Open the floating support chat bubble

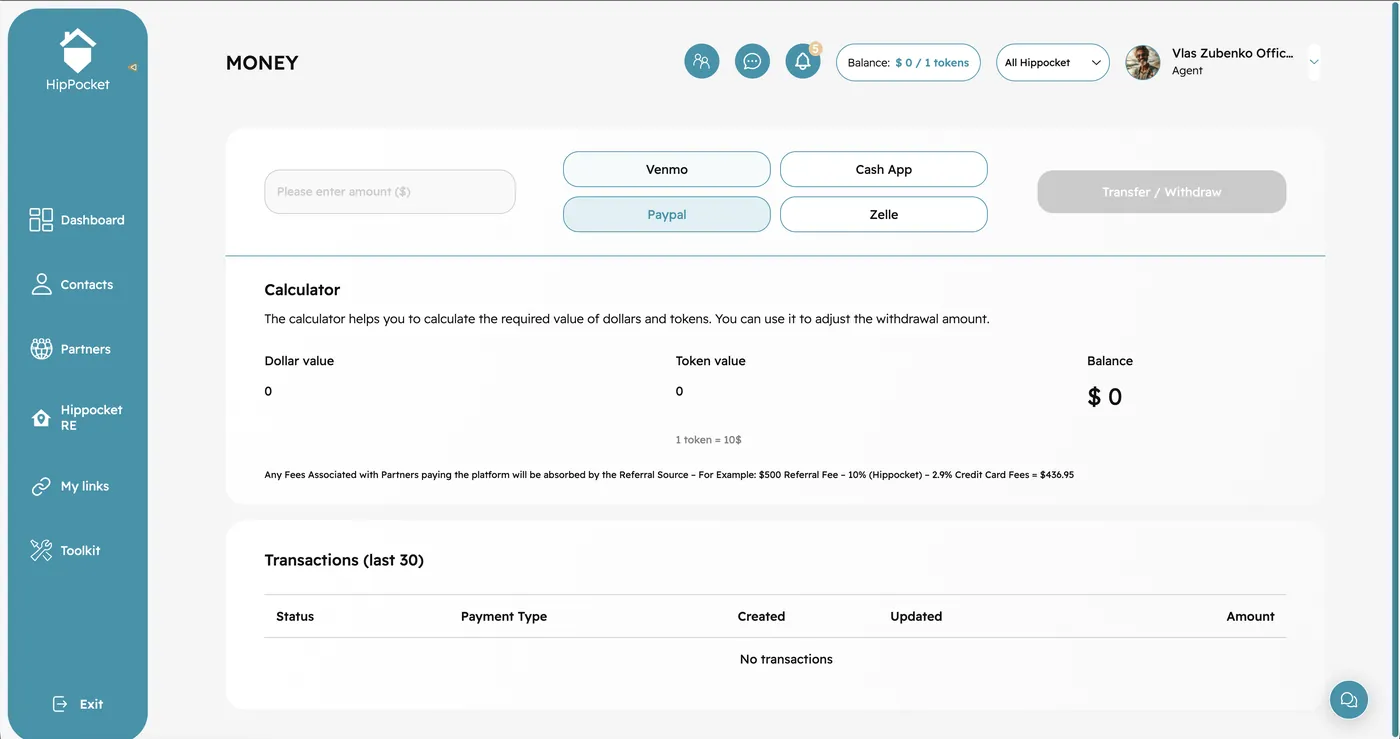point(1349,700)
